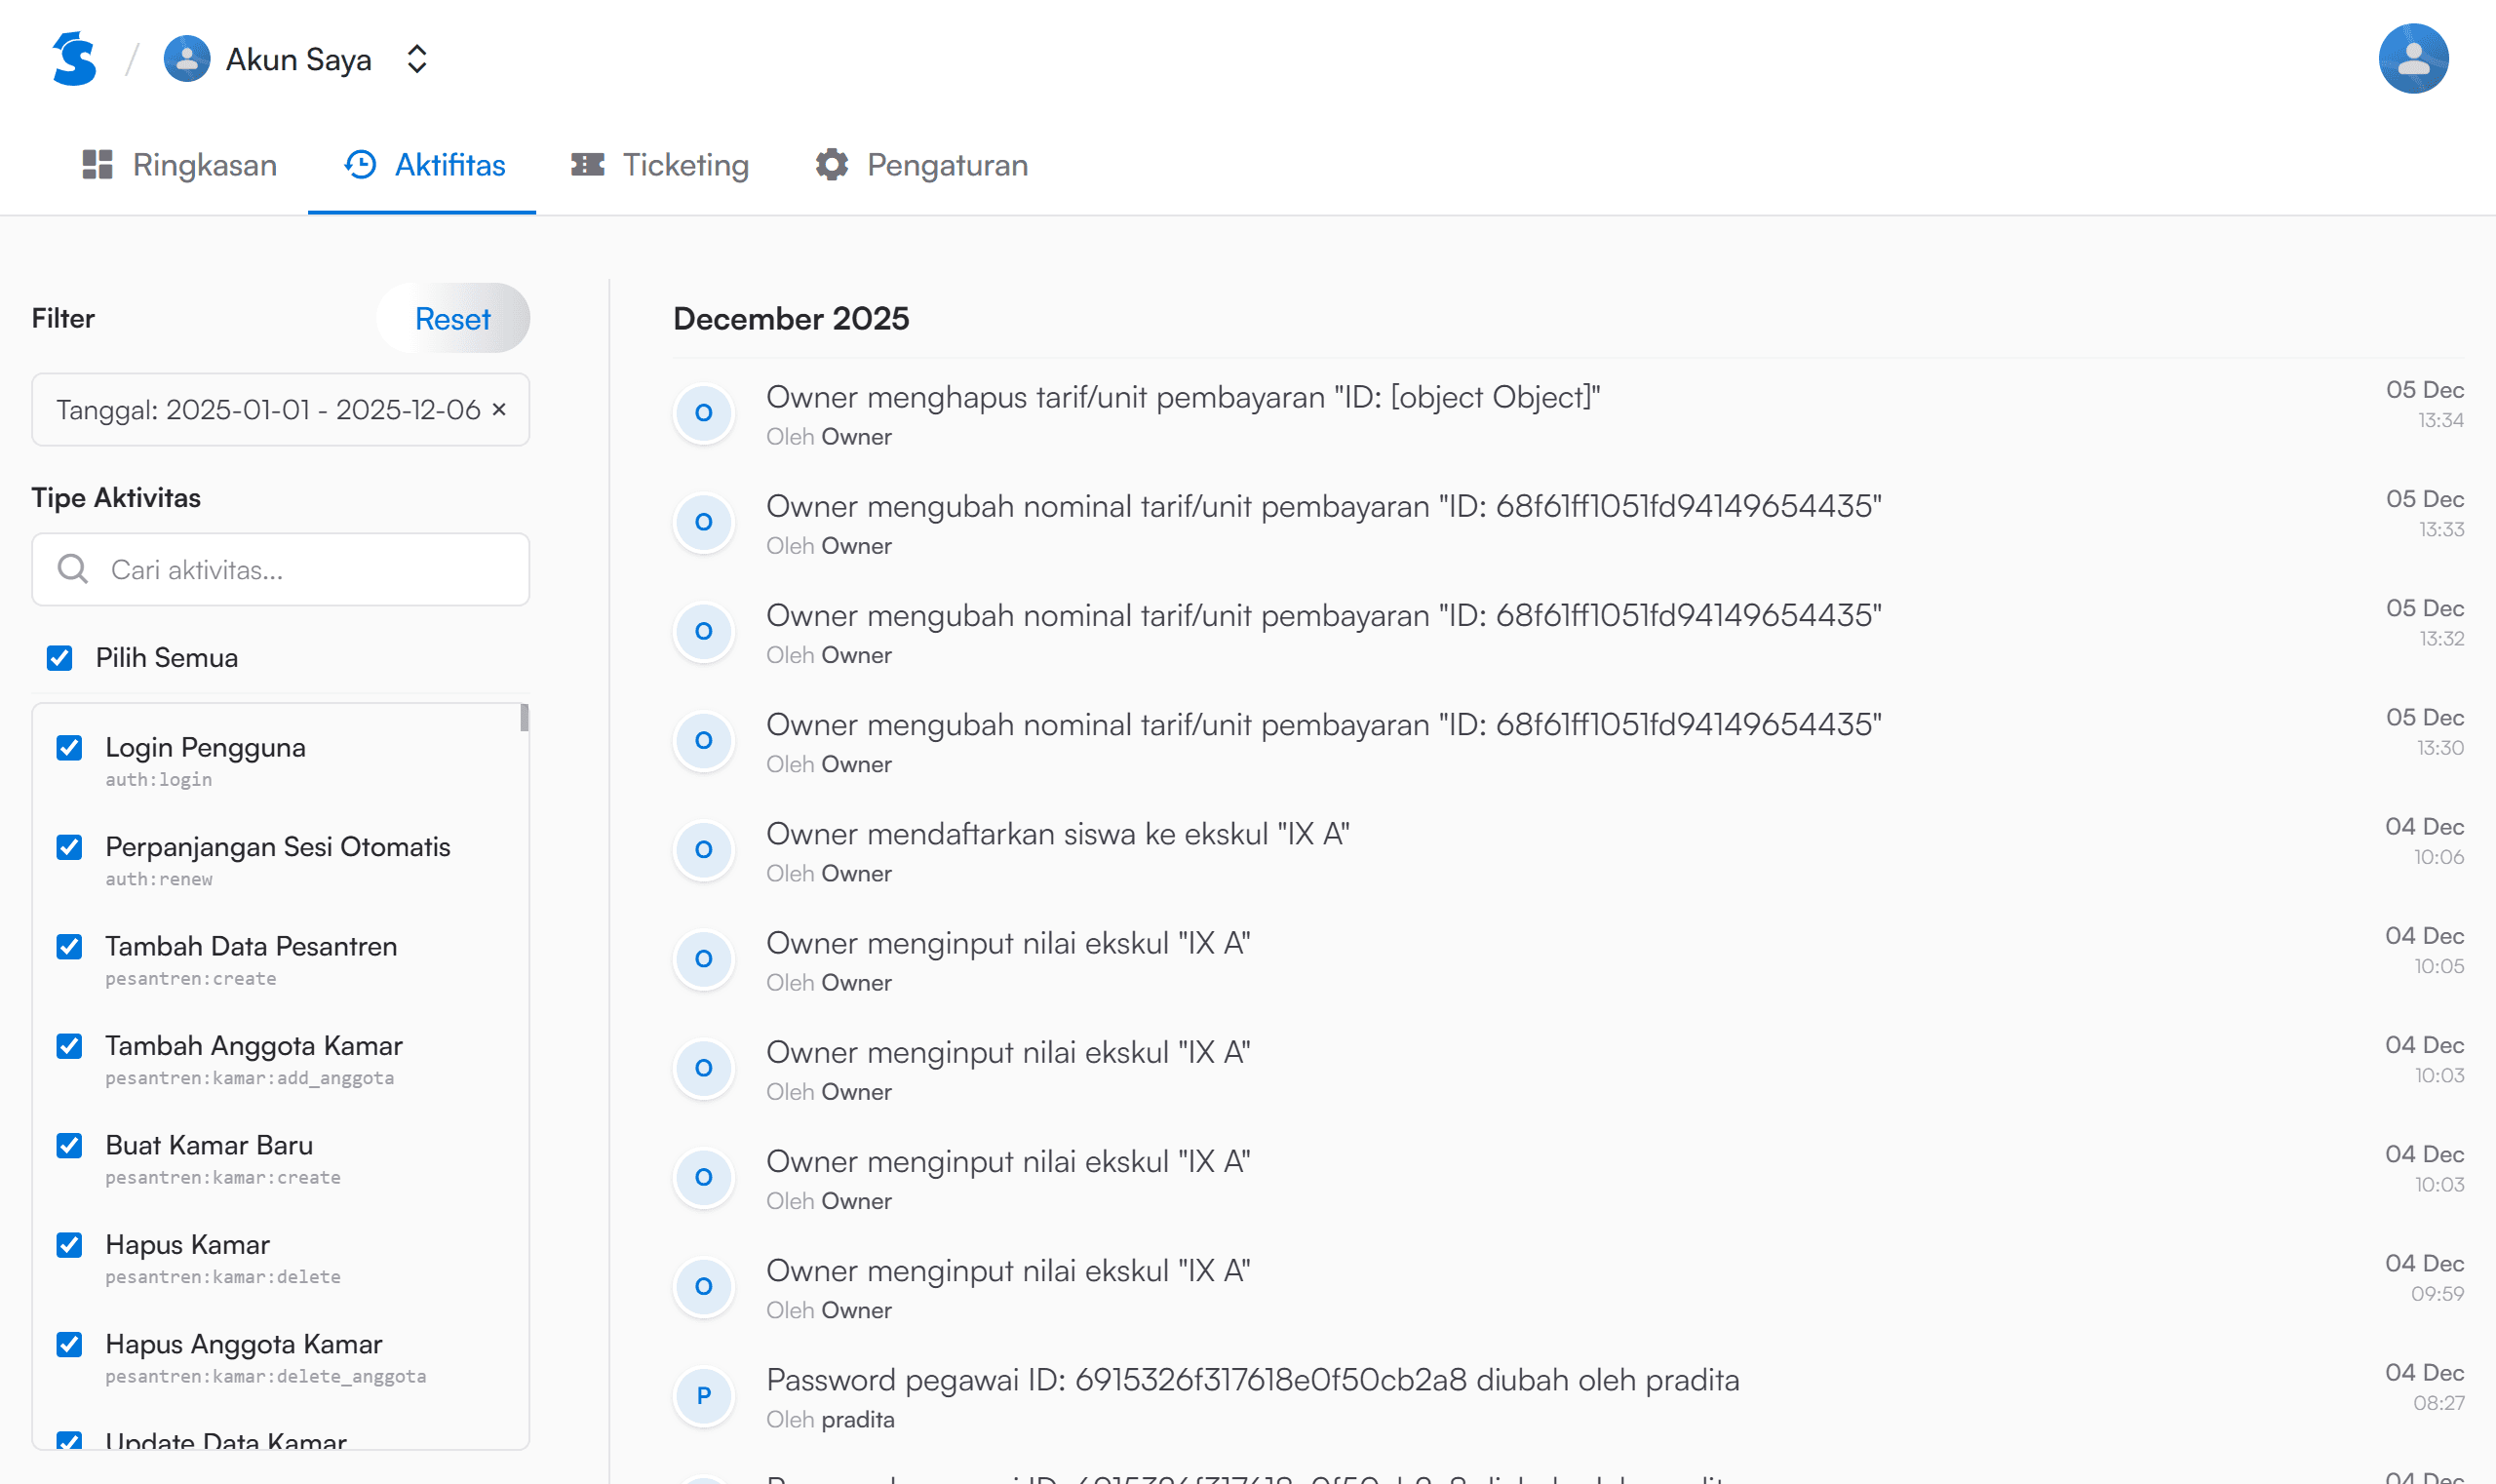Click the Pengaturan gear icon

coord(831,165)
